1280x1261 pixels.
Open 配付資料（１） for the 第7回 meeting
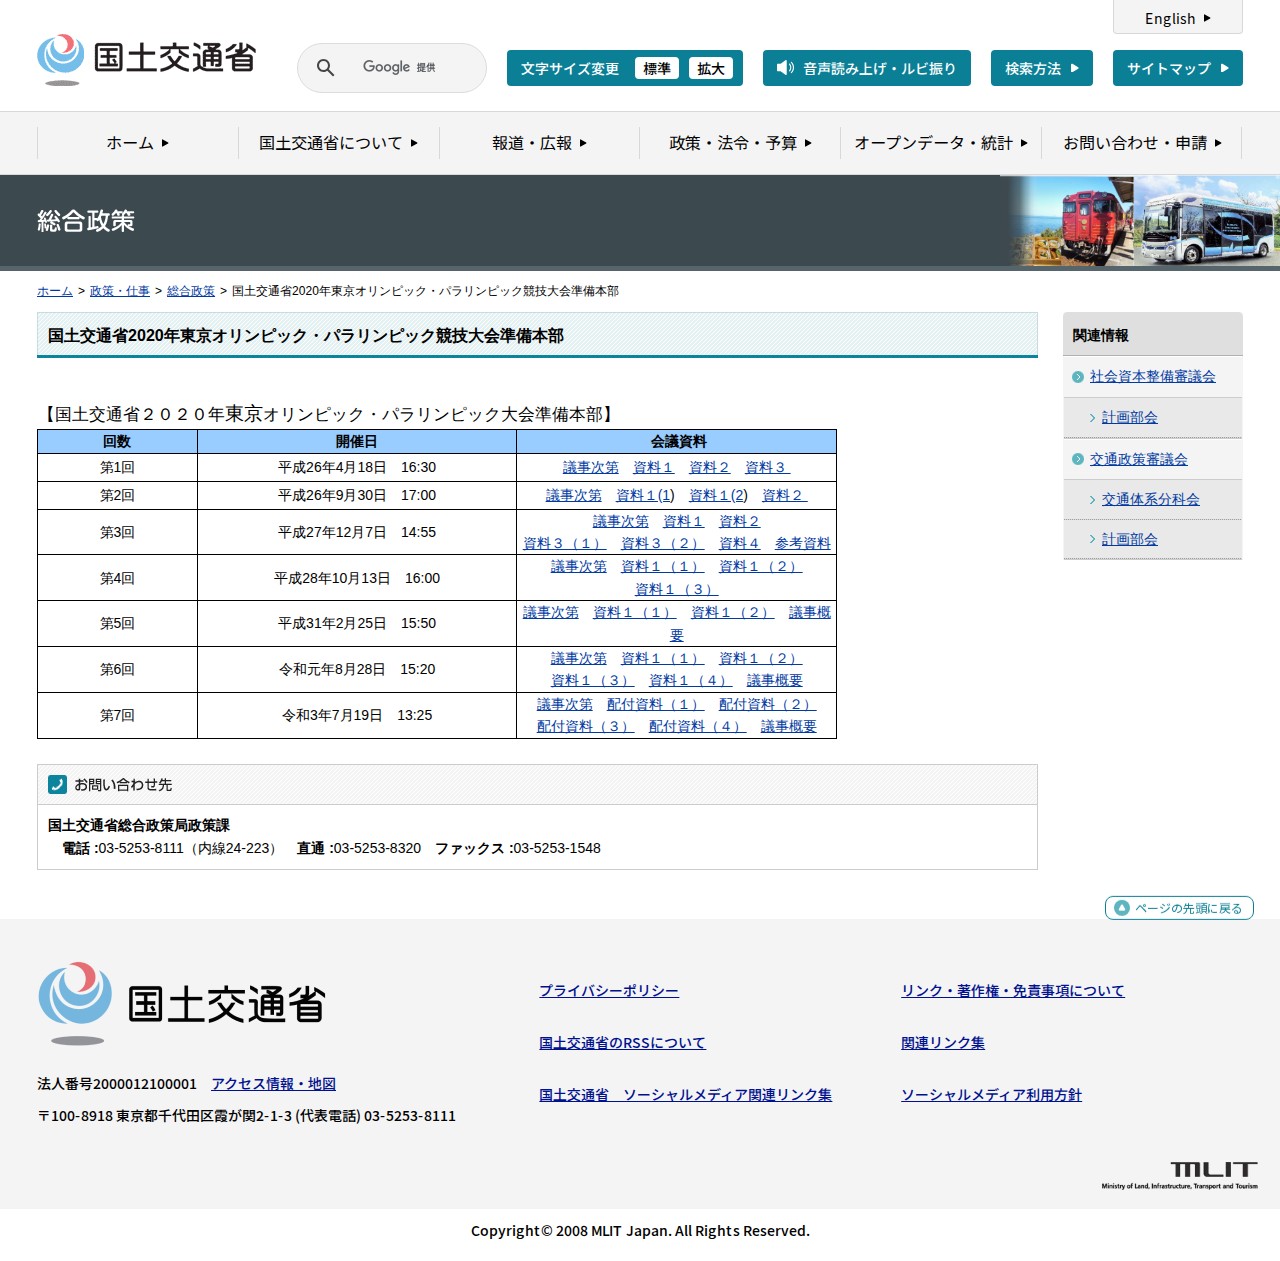pyautogui.click(x=655, y=704)
